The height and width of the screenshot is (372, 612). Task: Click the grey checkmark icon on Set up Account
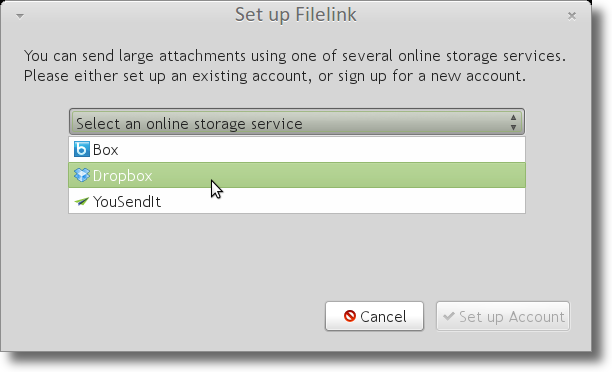coord(449,316)
